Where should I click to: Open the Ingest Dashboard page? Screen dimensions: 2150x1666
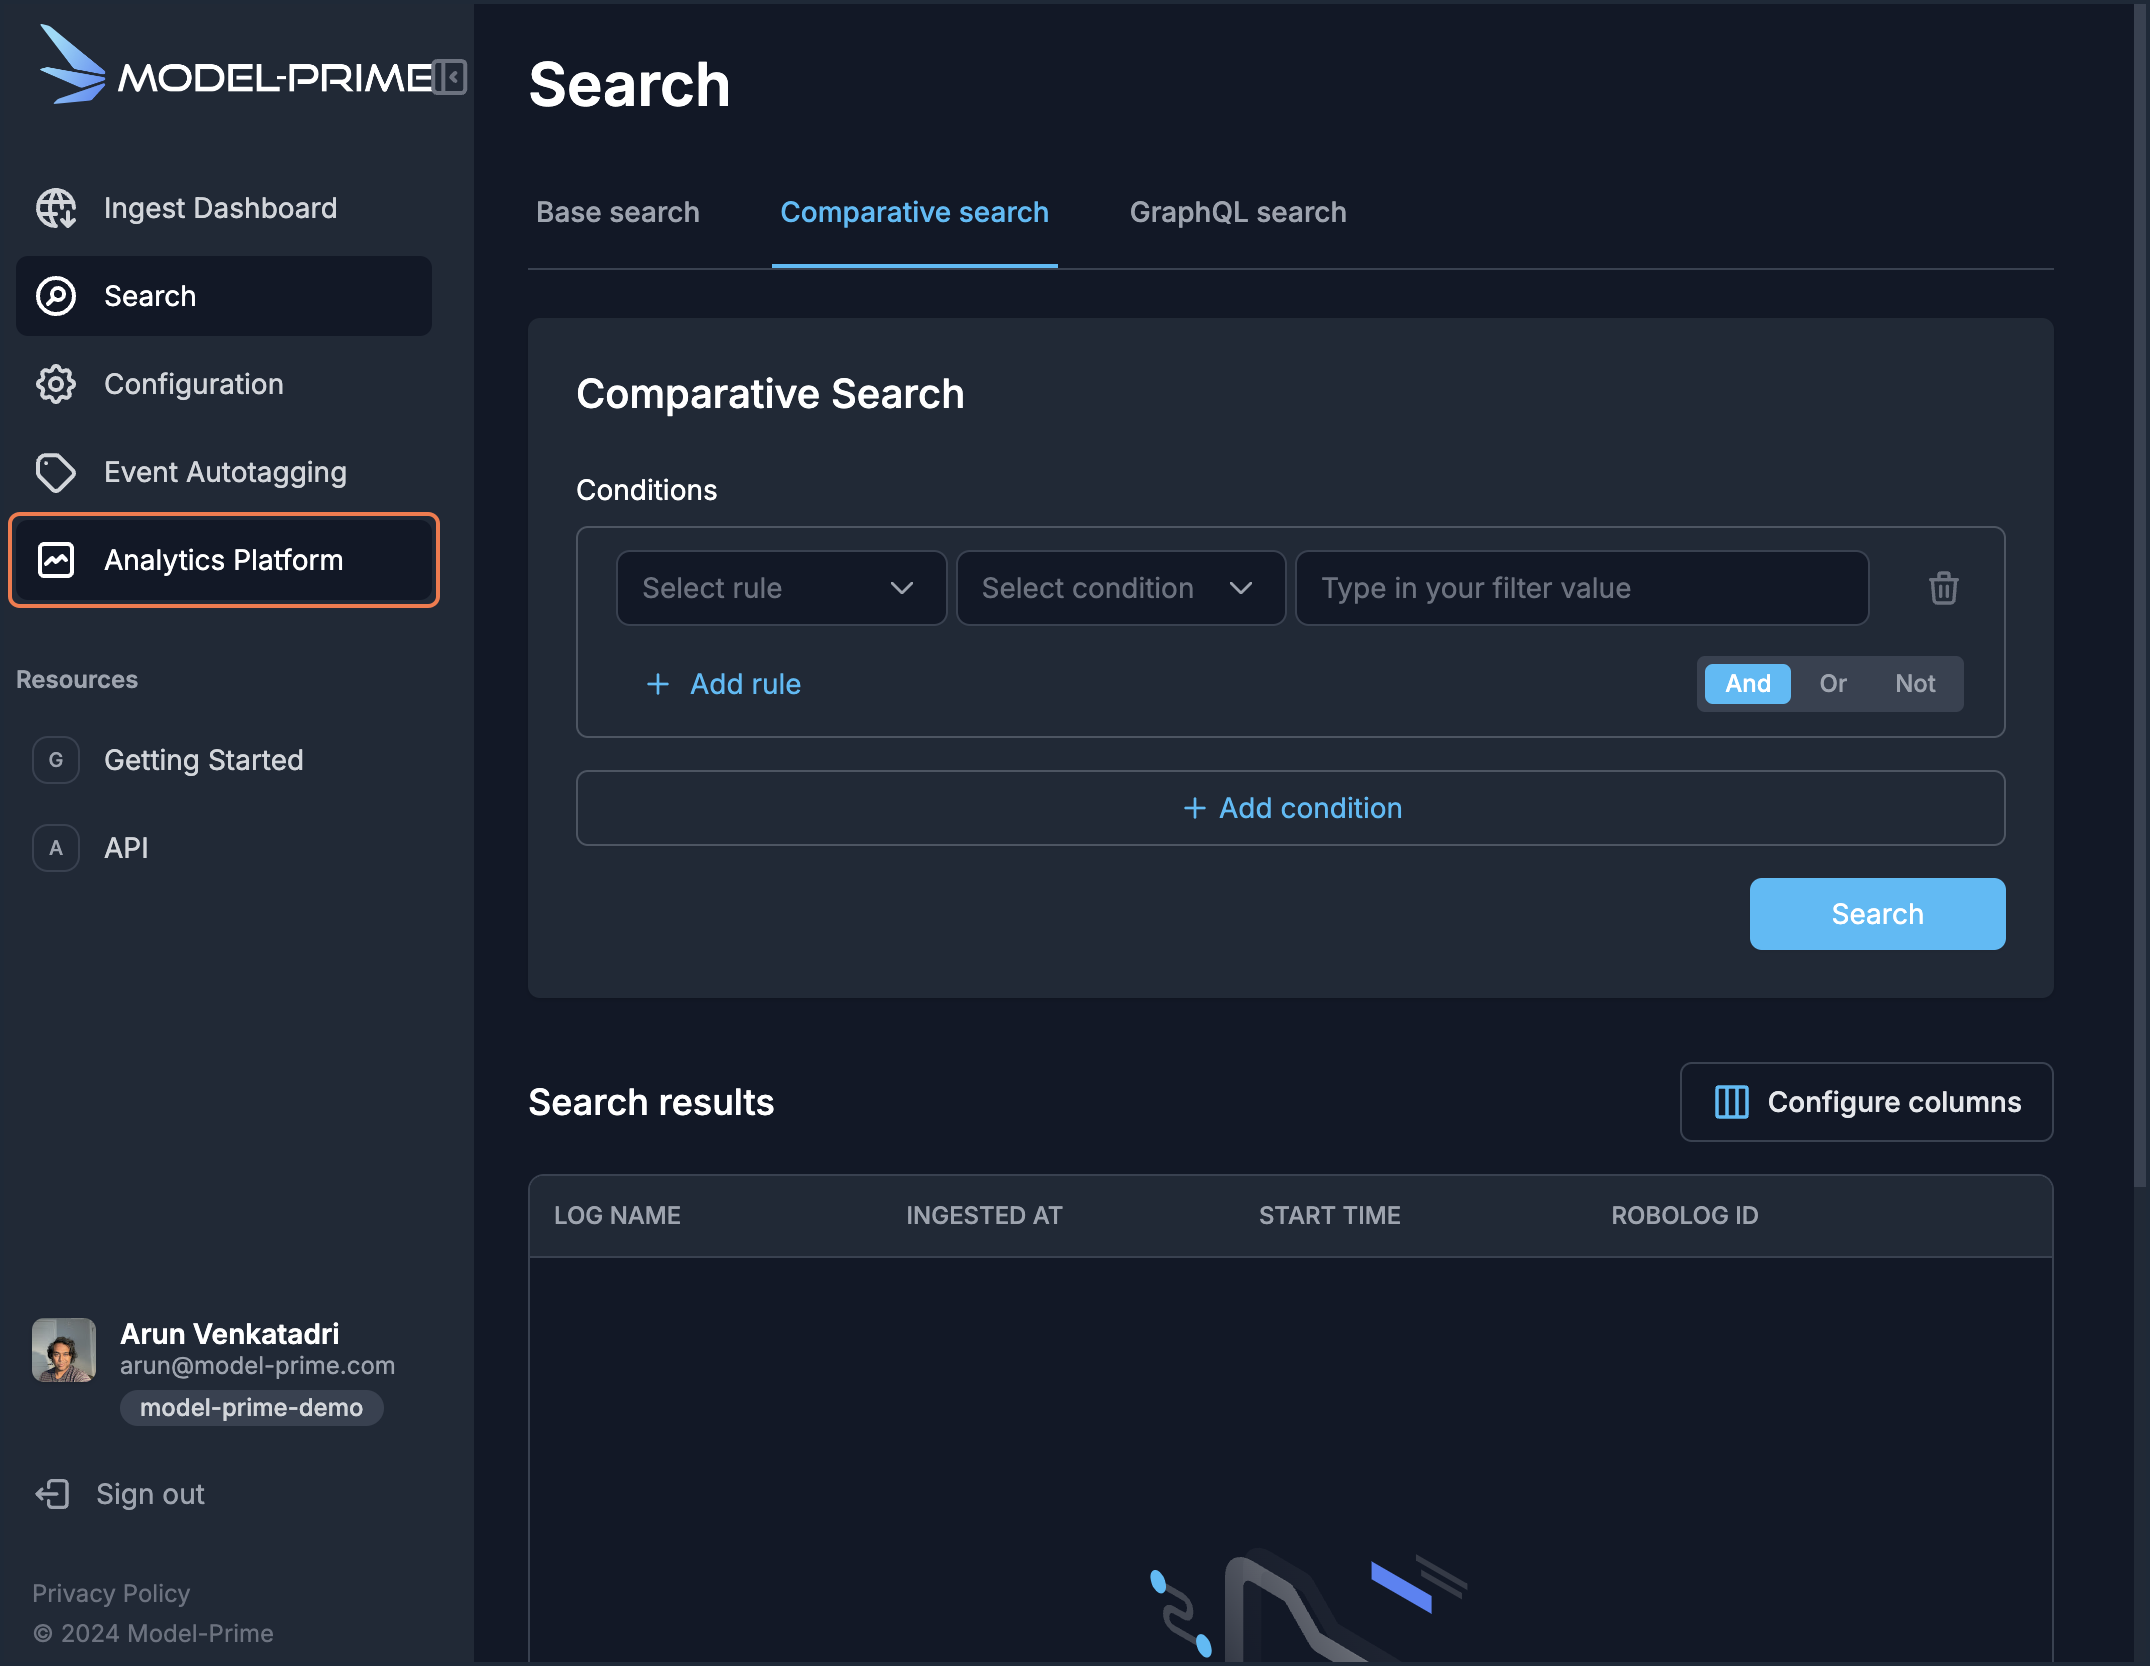[224, 208]
